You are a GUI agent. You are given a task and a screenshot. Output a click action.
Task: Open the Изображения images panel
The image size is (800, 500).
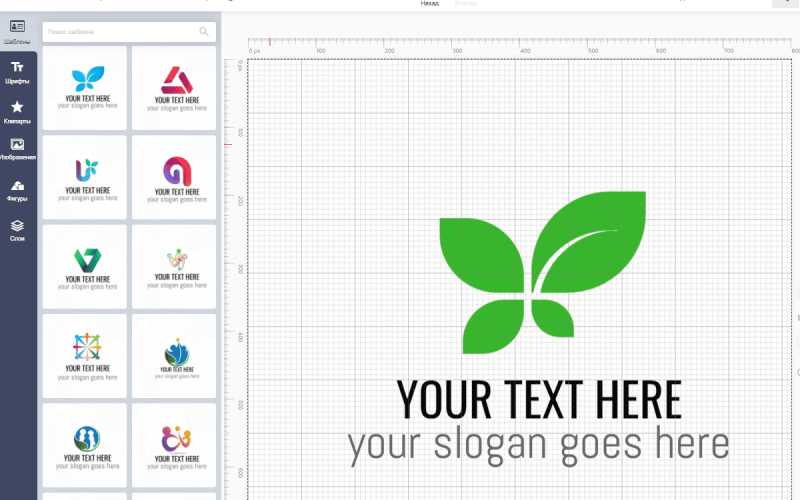click(x=17, y=149)
